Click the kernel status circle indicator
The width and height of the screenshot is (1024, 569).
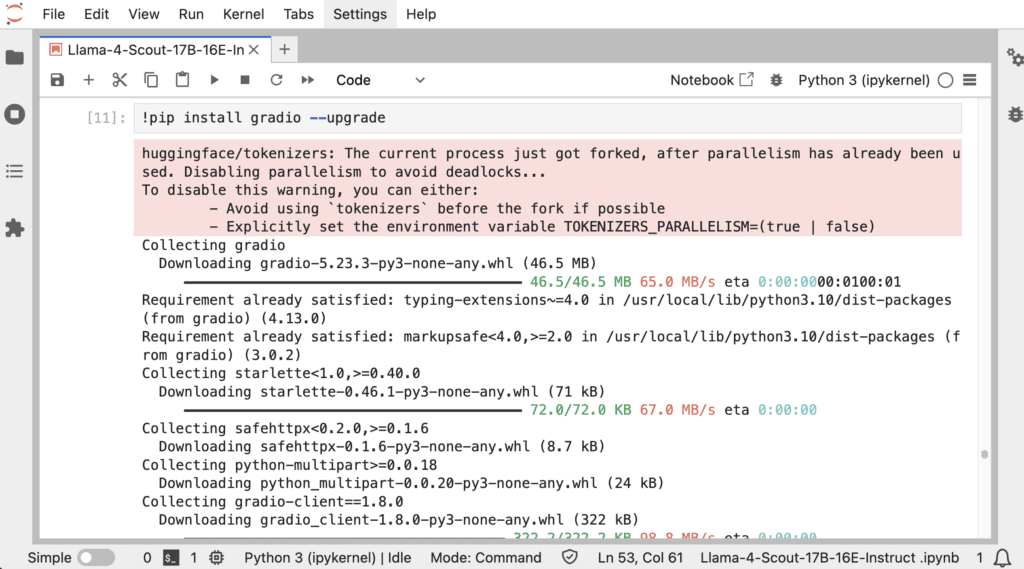pos(945,80)
